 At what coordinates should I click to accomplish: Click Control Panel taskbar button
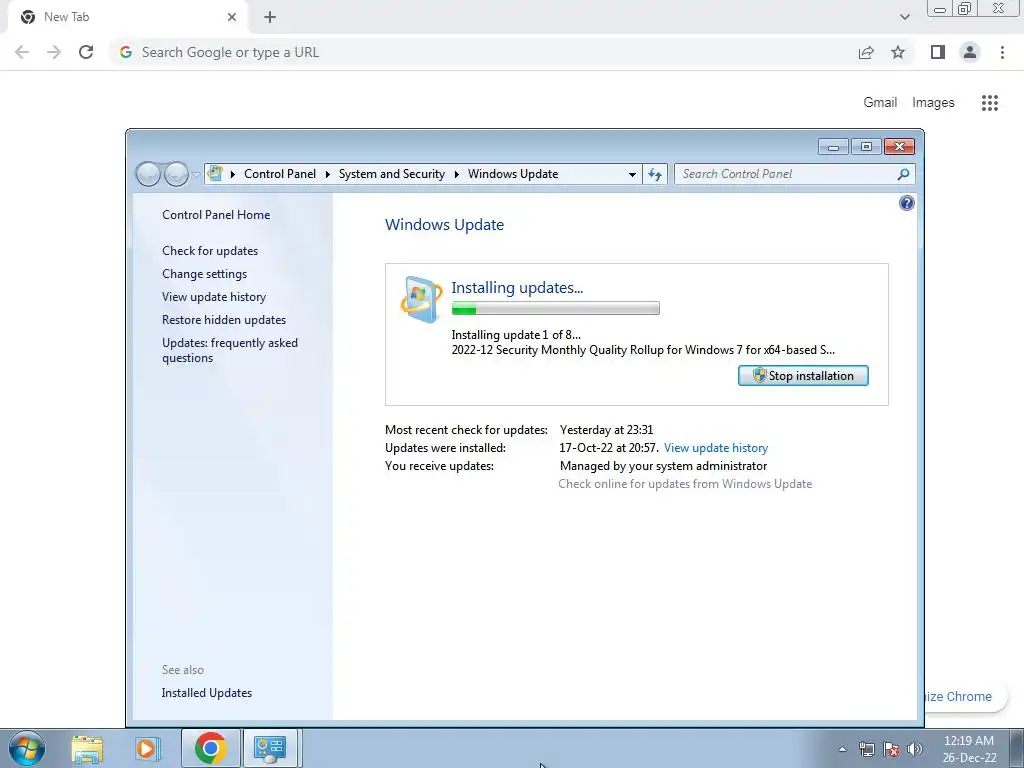(x=271, y=748)
